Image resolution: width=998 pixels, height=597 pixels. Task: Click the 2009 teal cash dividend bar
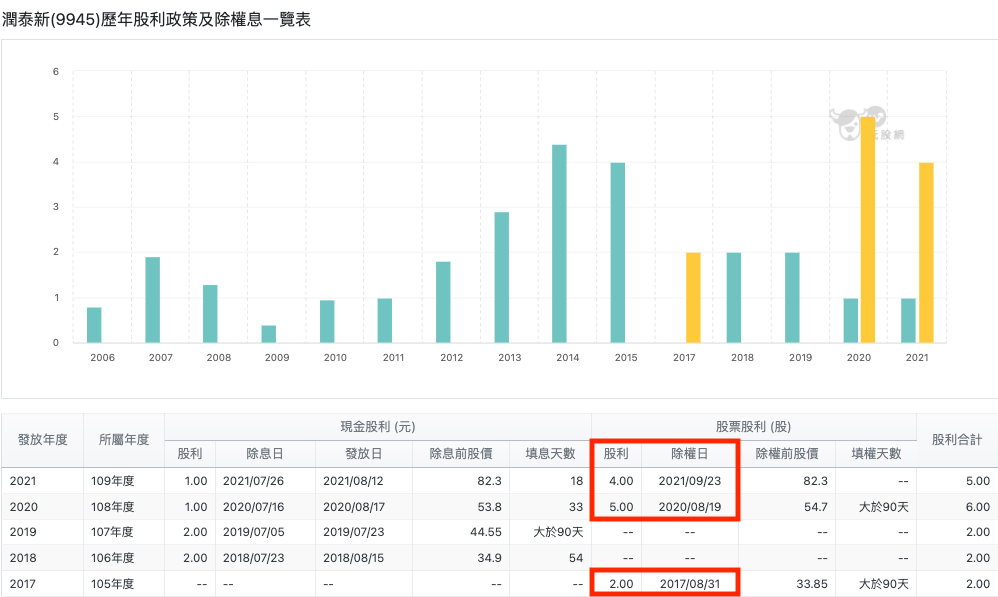click(269, 334)
